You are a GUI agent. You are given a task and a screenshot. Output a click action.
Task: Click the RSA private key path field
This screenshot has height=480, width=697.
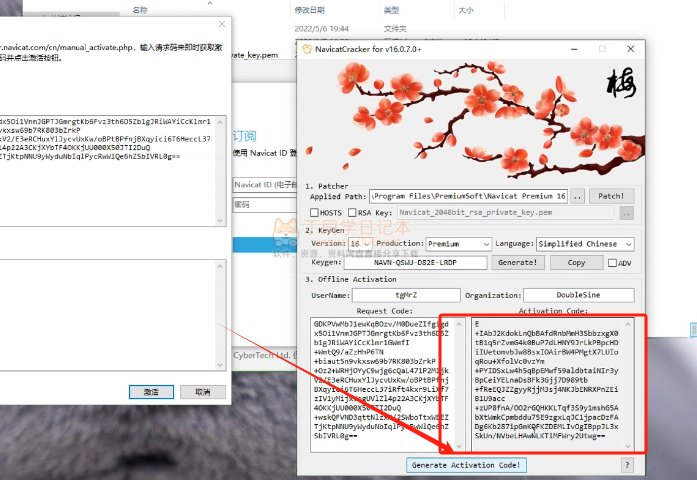click(505, 212)
